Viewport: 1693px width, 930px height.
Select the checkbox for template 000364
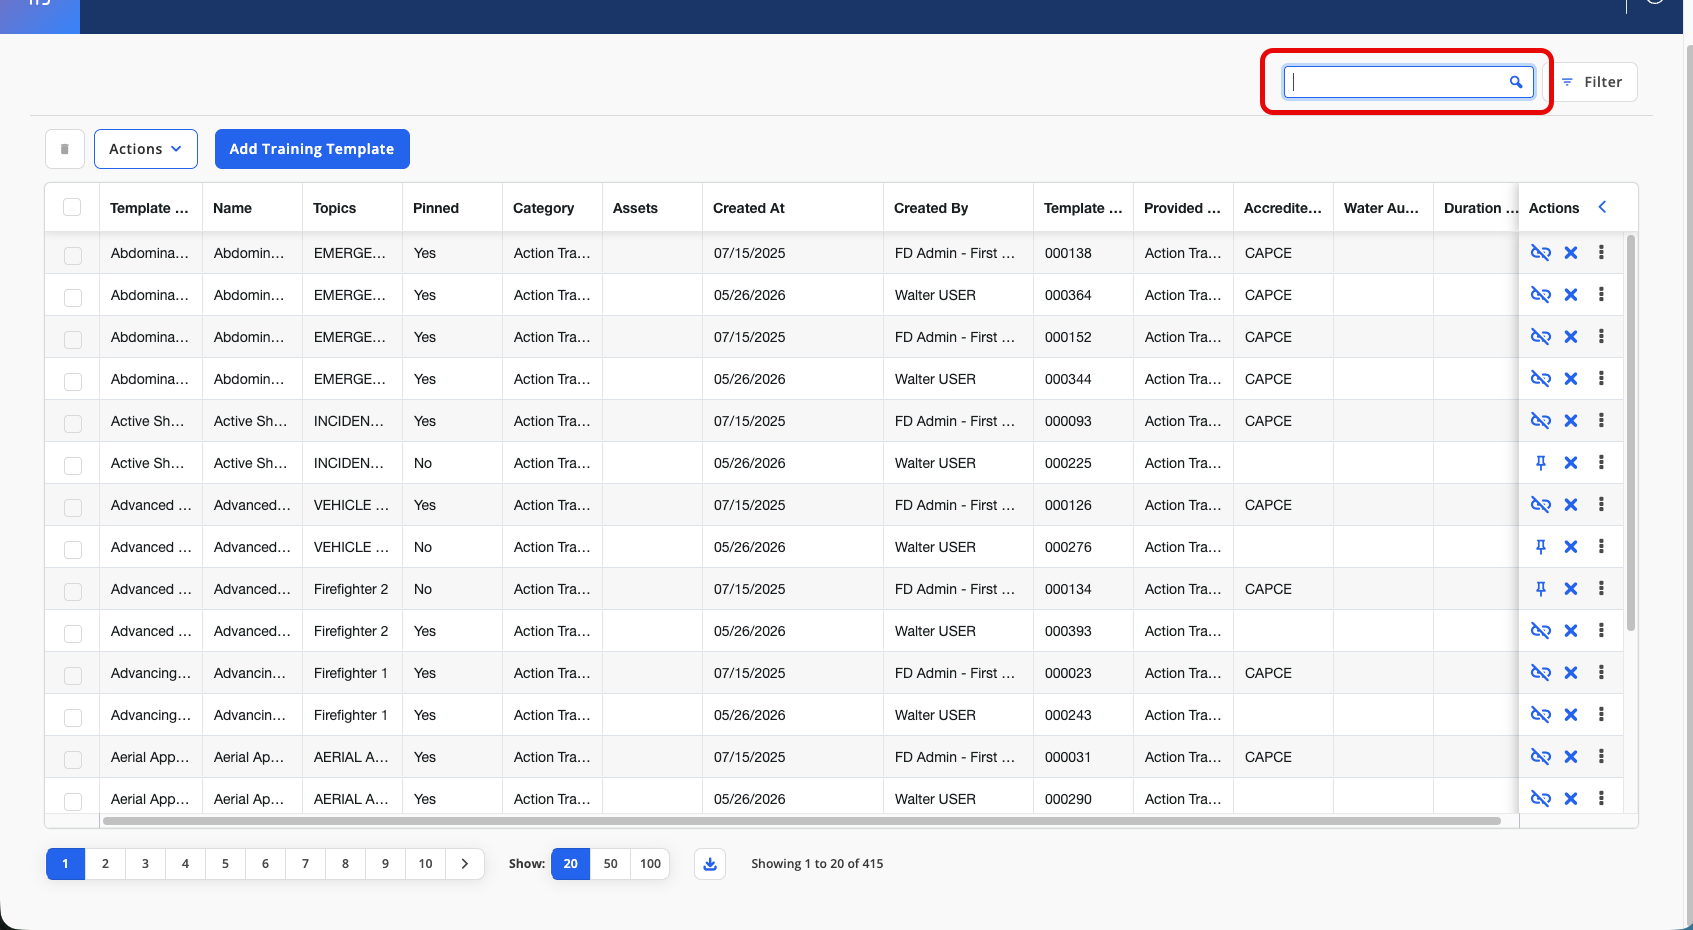[x=73, y=297]
